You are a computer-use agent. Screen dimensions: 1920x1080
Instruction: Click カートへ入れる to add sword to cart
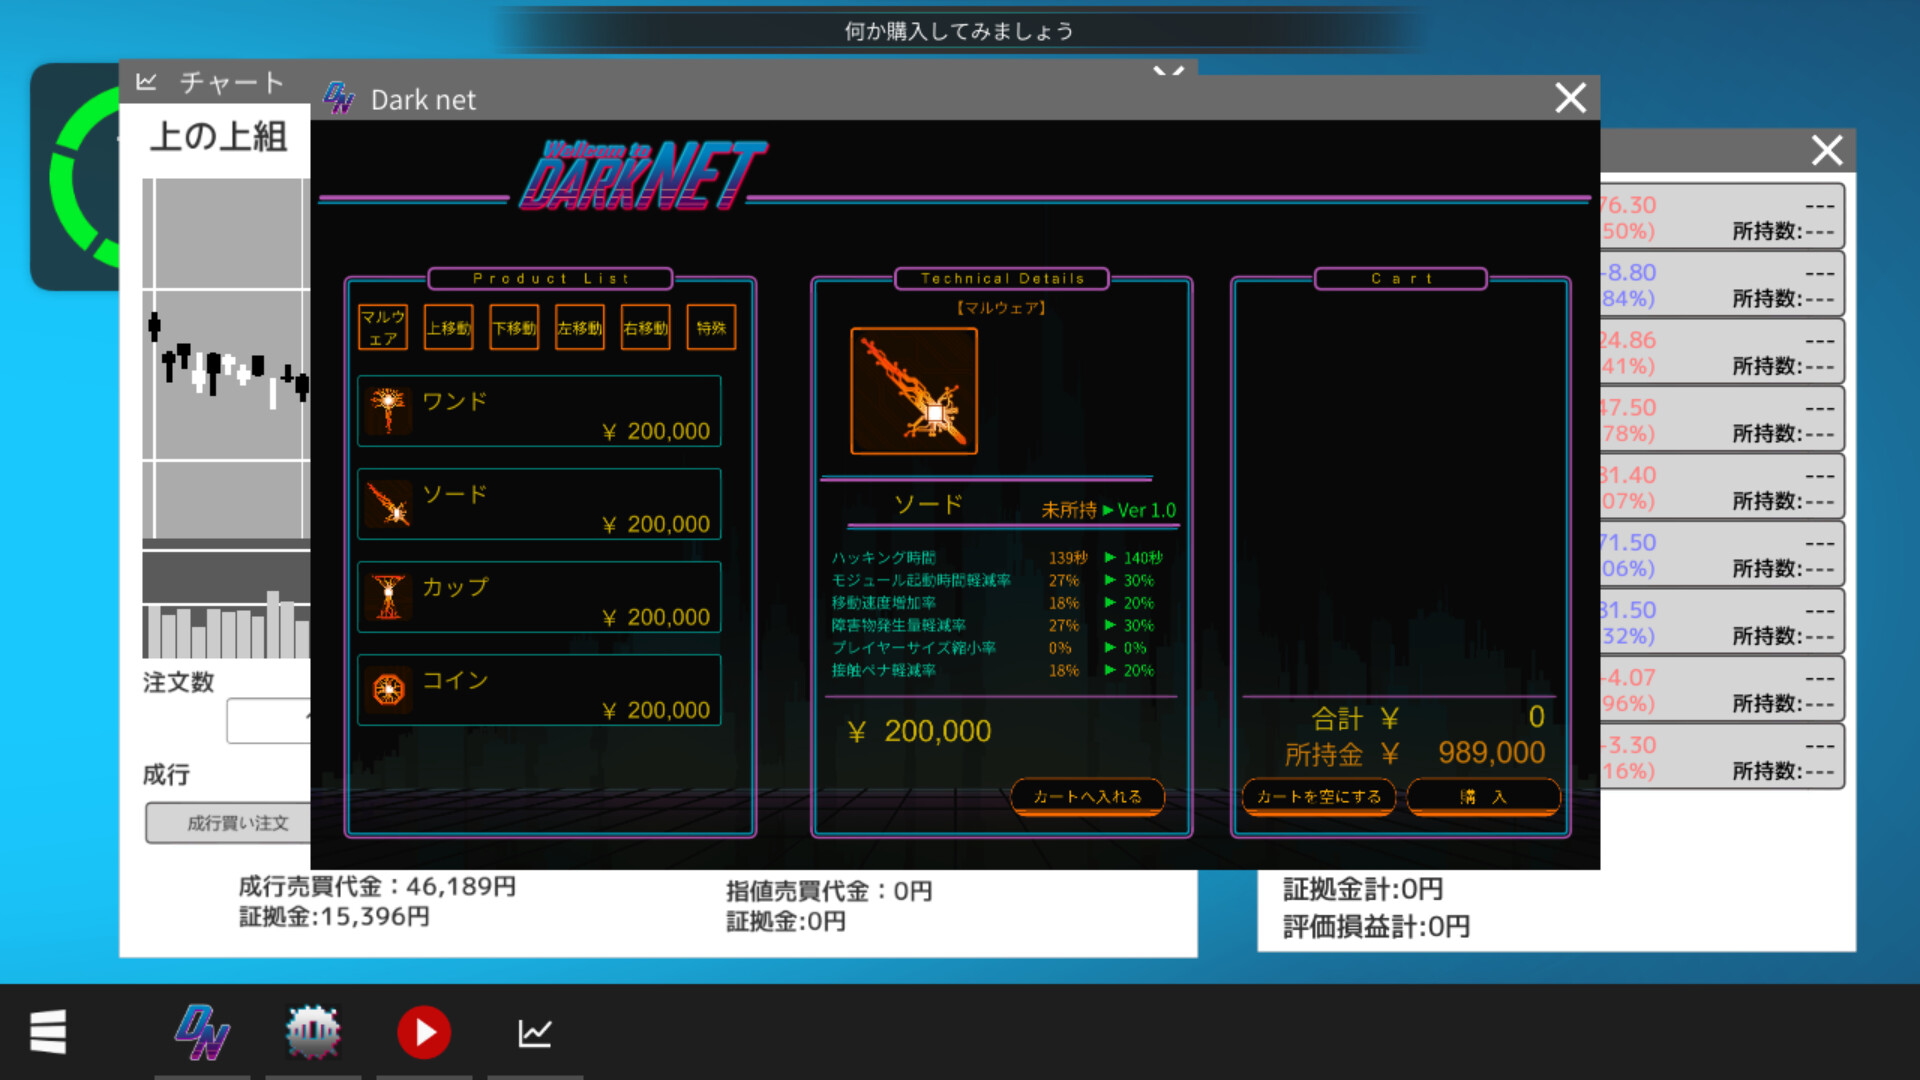[1087, 797]
